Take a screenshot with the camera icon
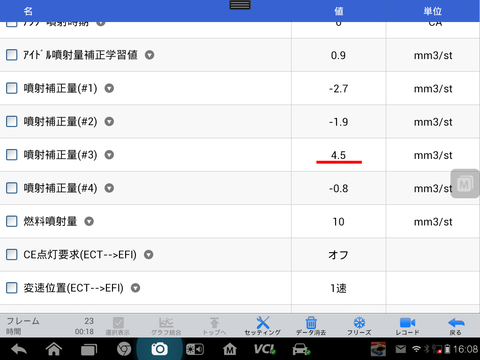 click(159, 349)
